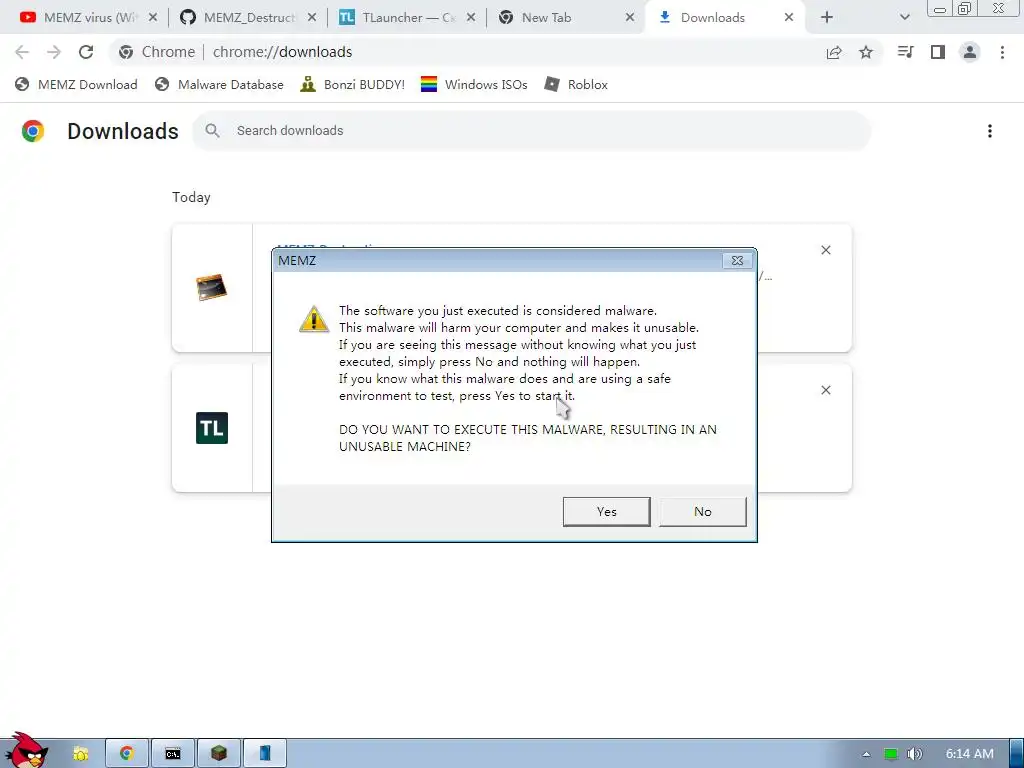Share this page icon
Screen dimensions: 1024x768
tap(834, 52)
